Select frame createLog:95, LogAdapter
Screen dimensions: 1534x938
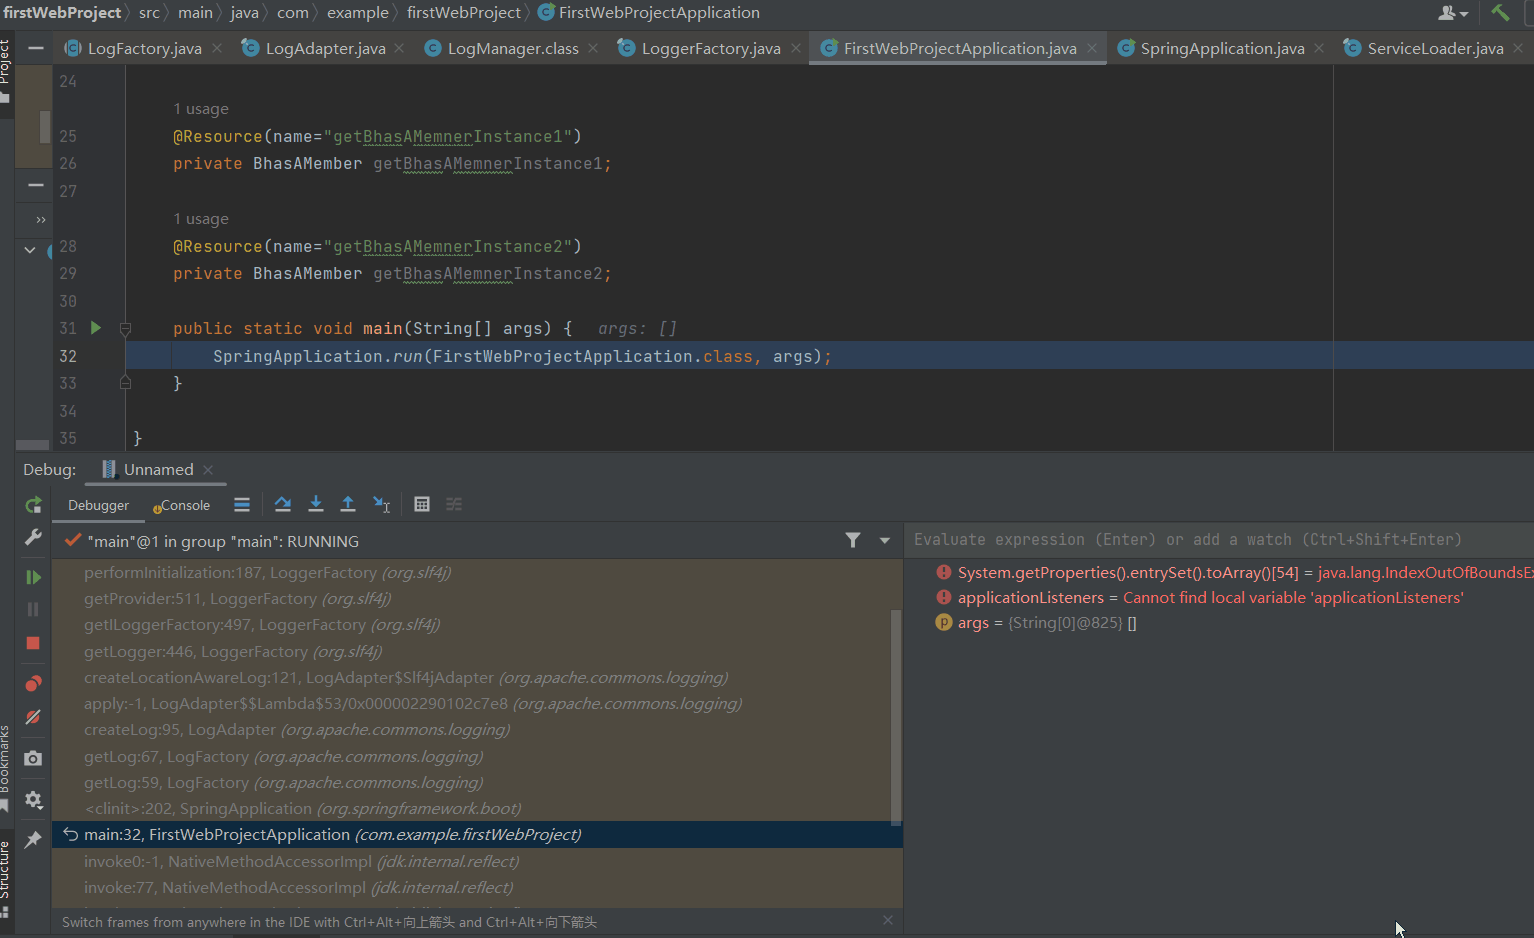click(x=471, y=730)
